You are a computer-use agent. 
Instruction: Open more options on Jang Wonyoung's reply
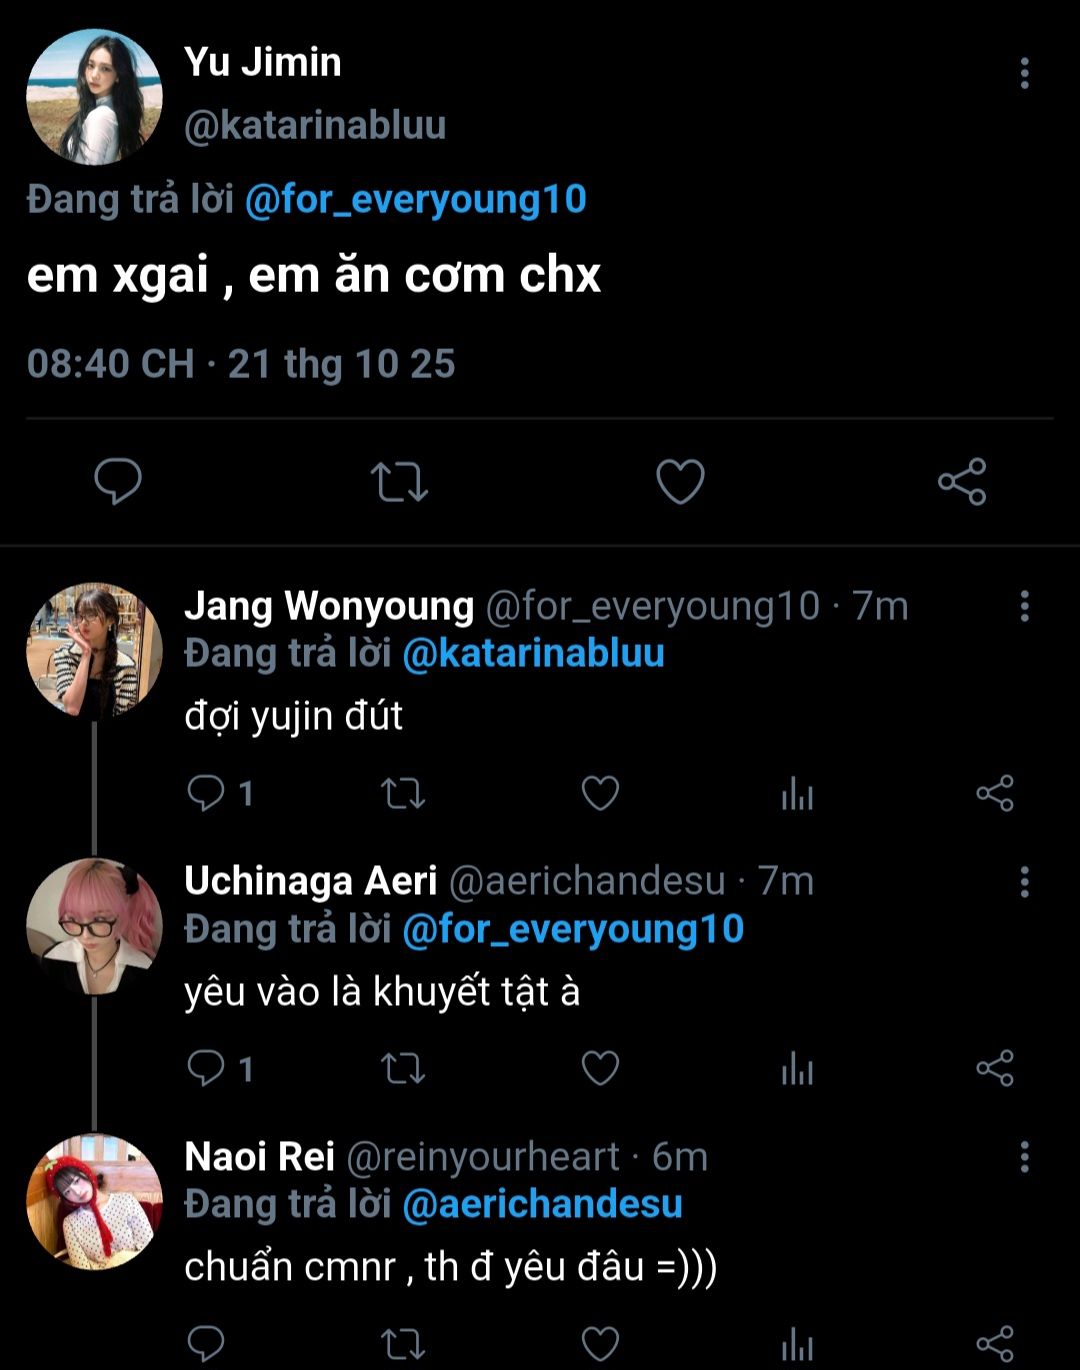click(x=1024, y=606)
